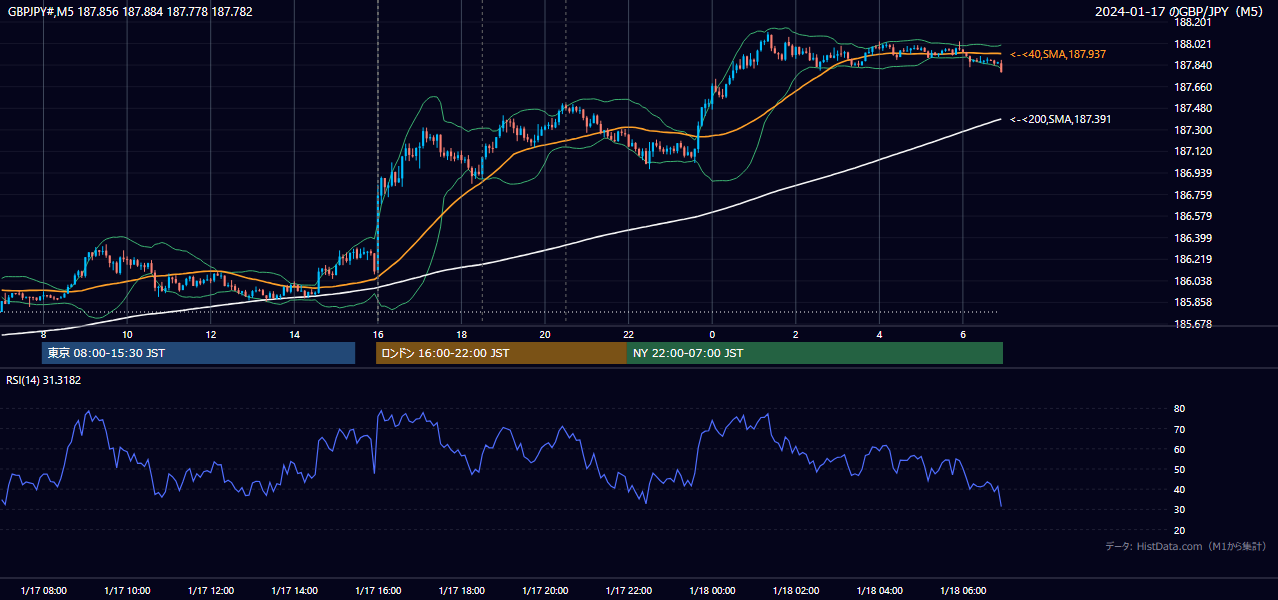Click the 186.219 price axis label
Screen dimensions: 1278x600
[1193, 259]
